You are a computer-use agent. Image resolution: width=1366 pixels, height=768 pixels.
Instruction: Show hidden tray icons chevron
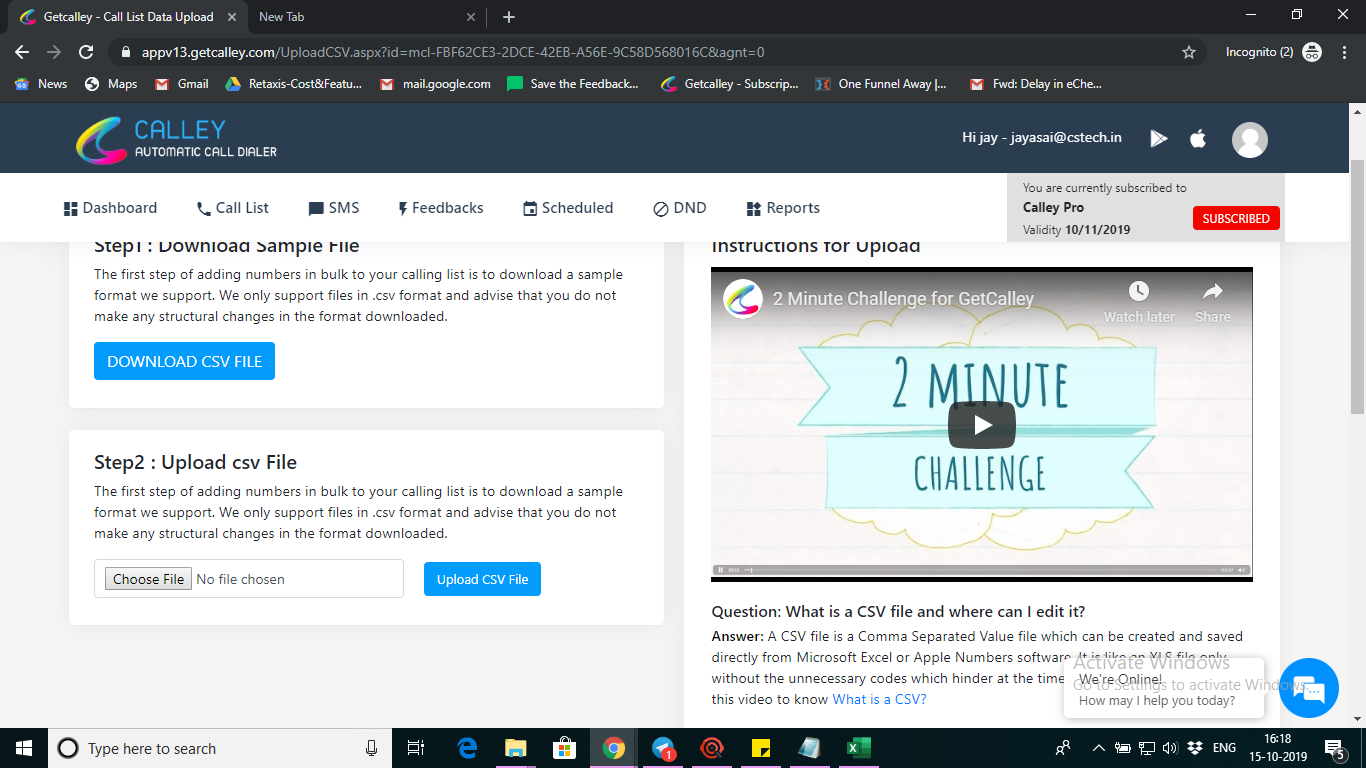(x=1098, y=748)
